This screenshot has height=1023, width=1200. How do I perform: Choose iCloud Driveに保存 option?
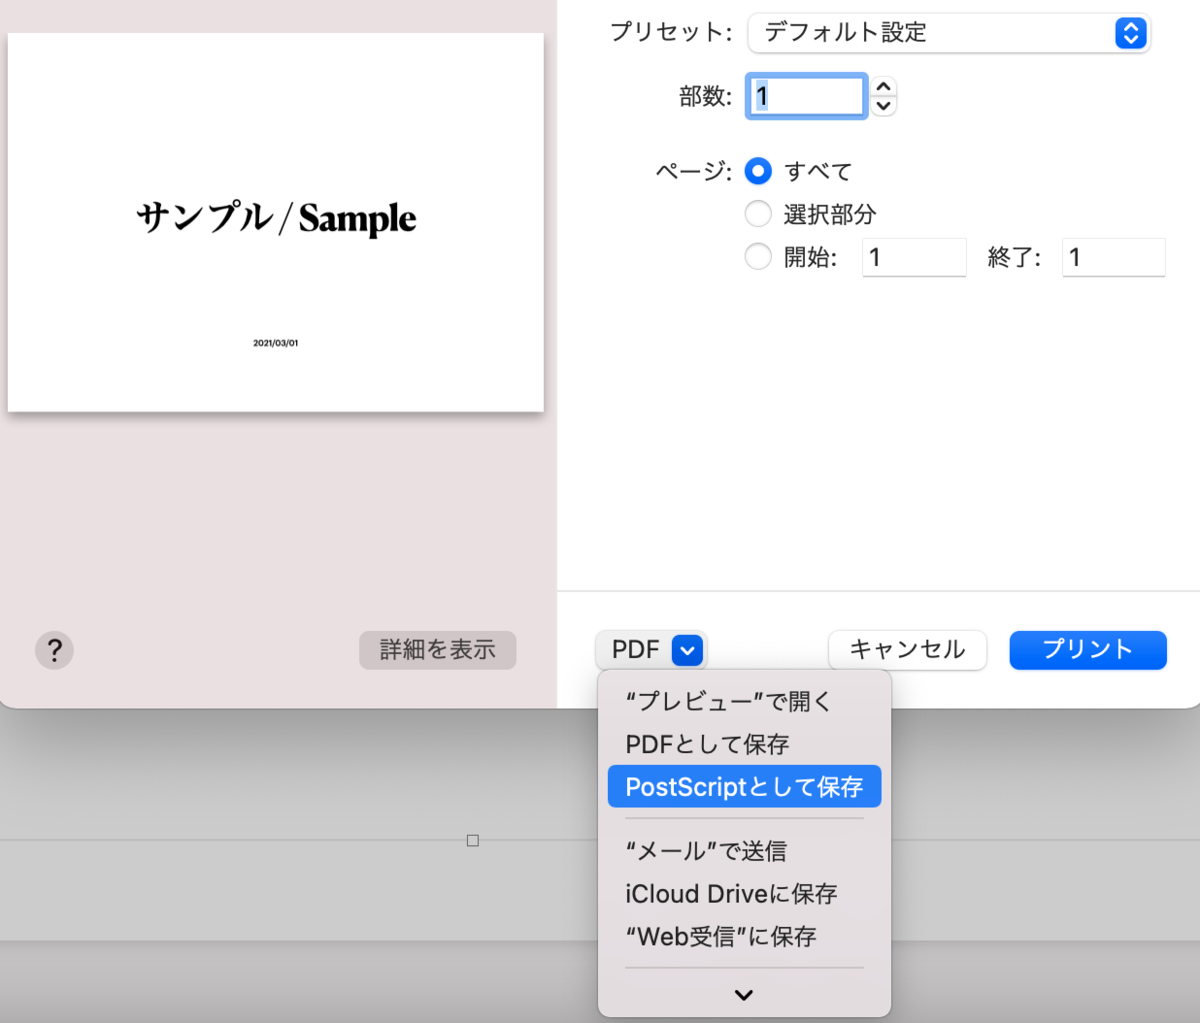tap(731, 893)
